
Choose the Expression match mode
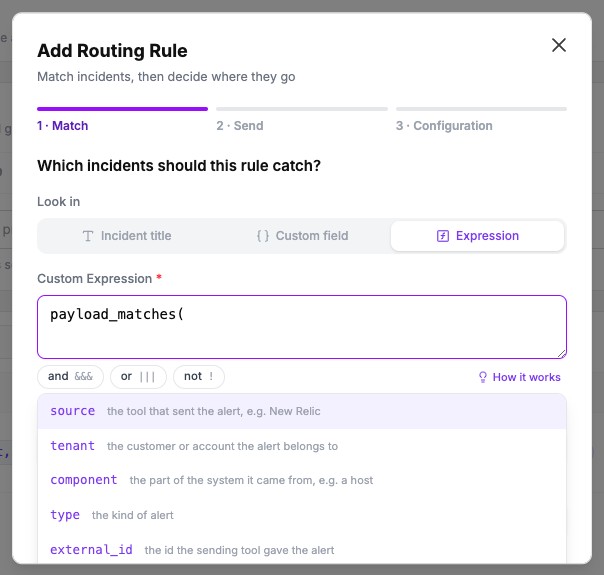[478, 236]
